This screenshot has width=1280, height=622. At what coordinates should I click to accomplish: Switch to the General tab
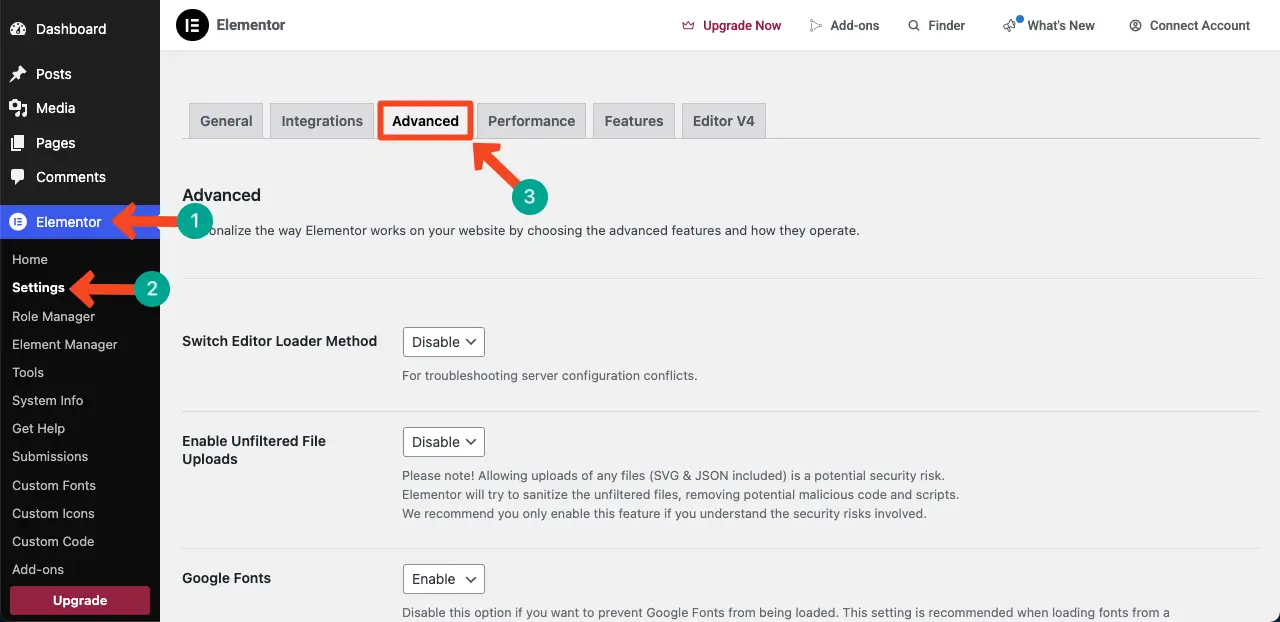[x=226, y=121]
